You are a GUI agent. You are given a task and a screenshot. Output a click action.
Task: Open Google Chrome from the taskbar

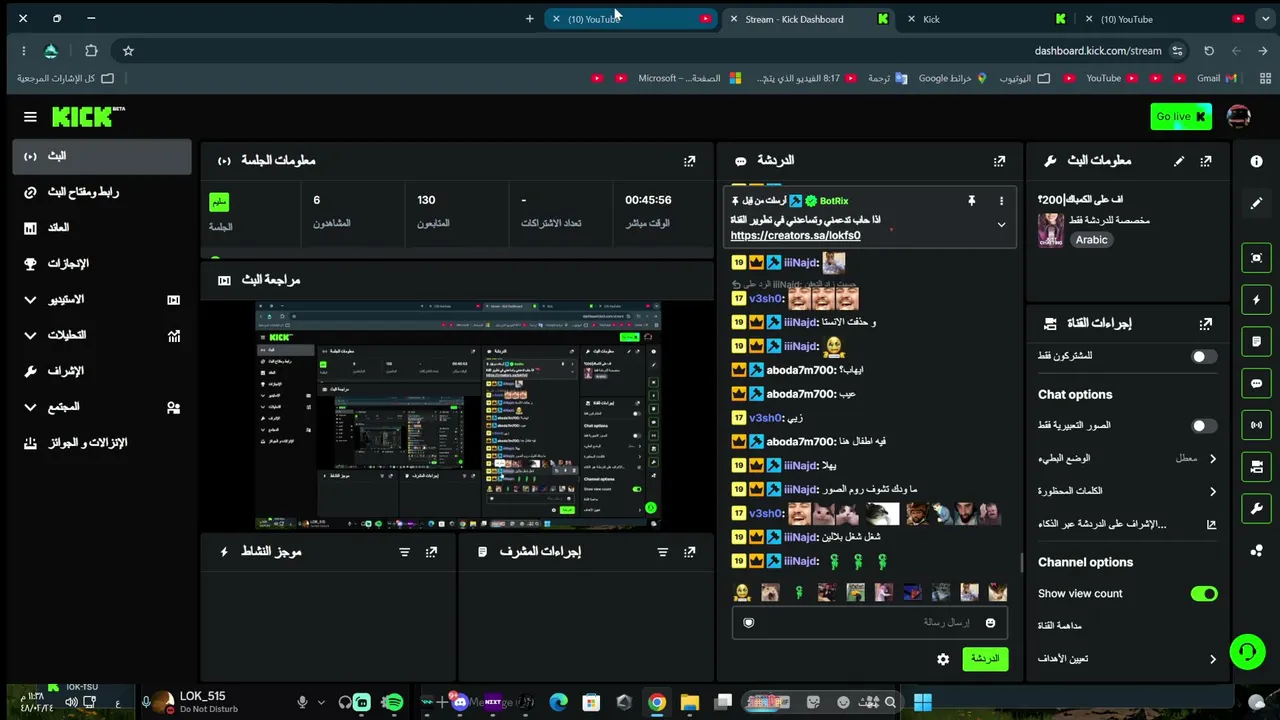[656, 703]
